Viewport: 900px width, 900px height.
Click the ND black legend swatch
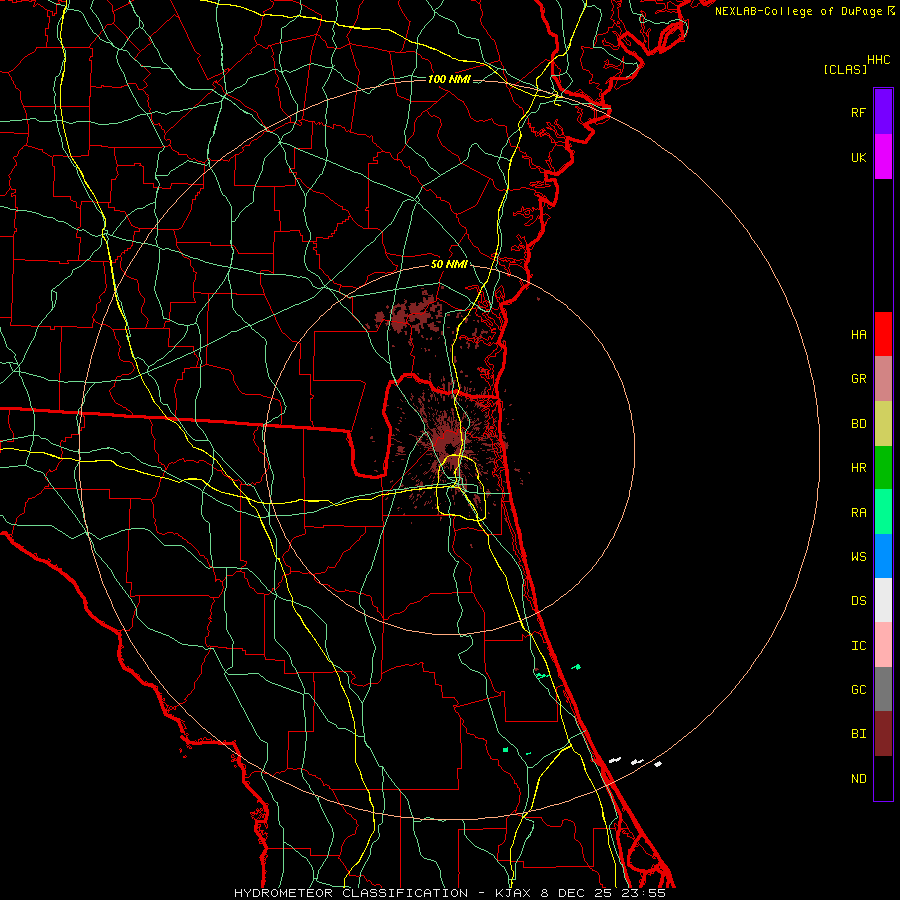(x=883, y=778)
